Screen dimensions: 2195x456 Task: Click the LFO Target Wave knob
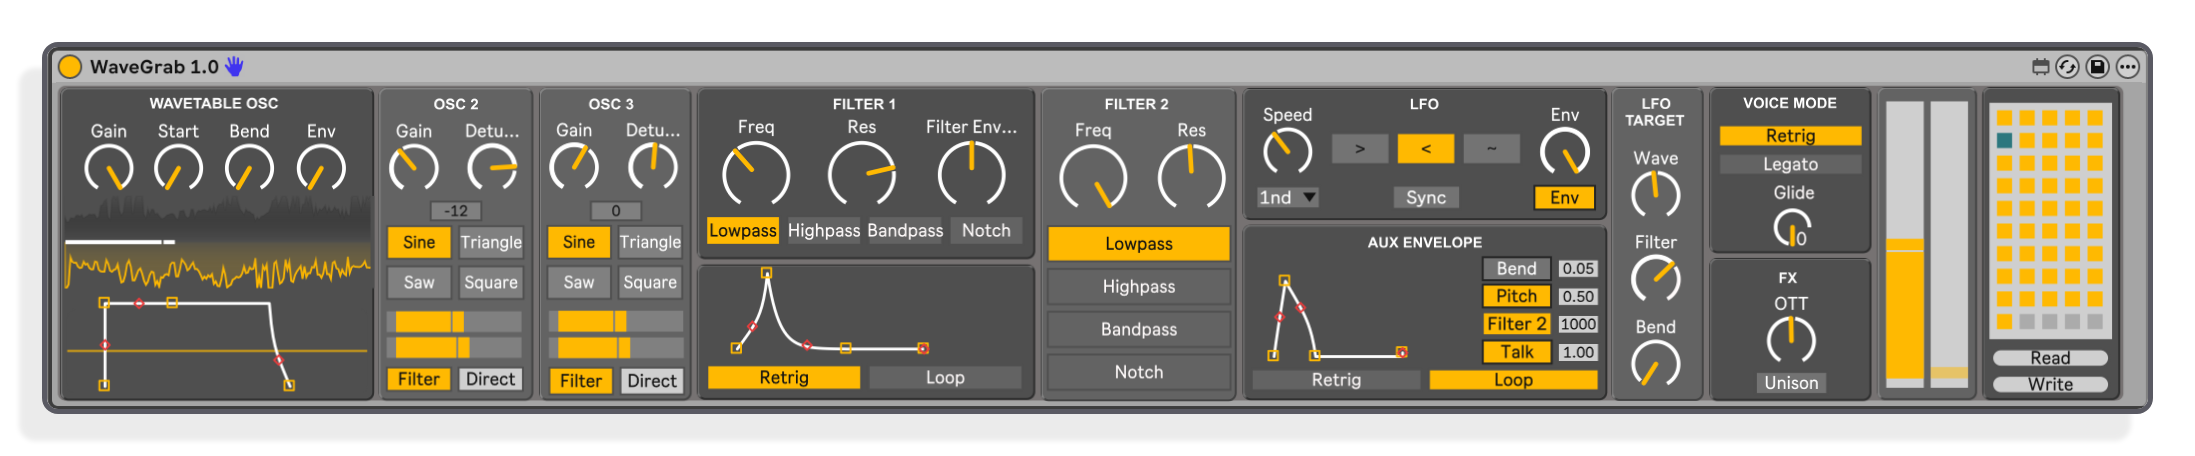(x=1656, y=194)
